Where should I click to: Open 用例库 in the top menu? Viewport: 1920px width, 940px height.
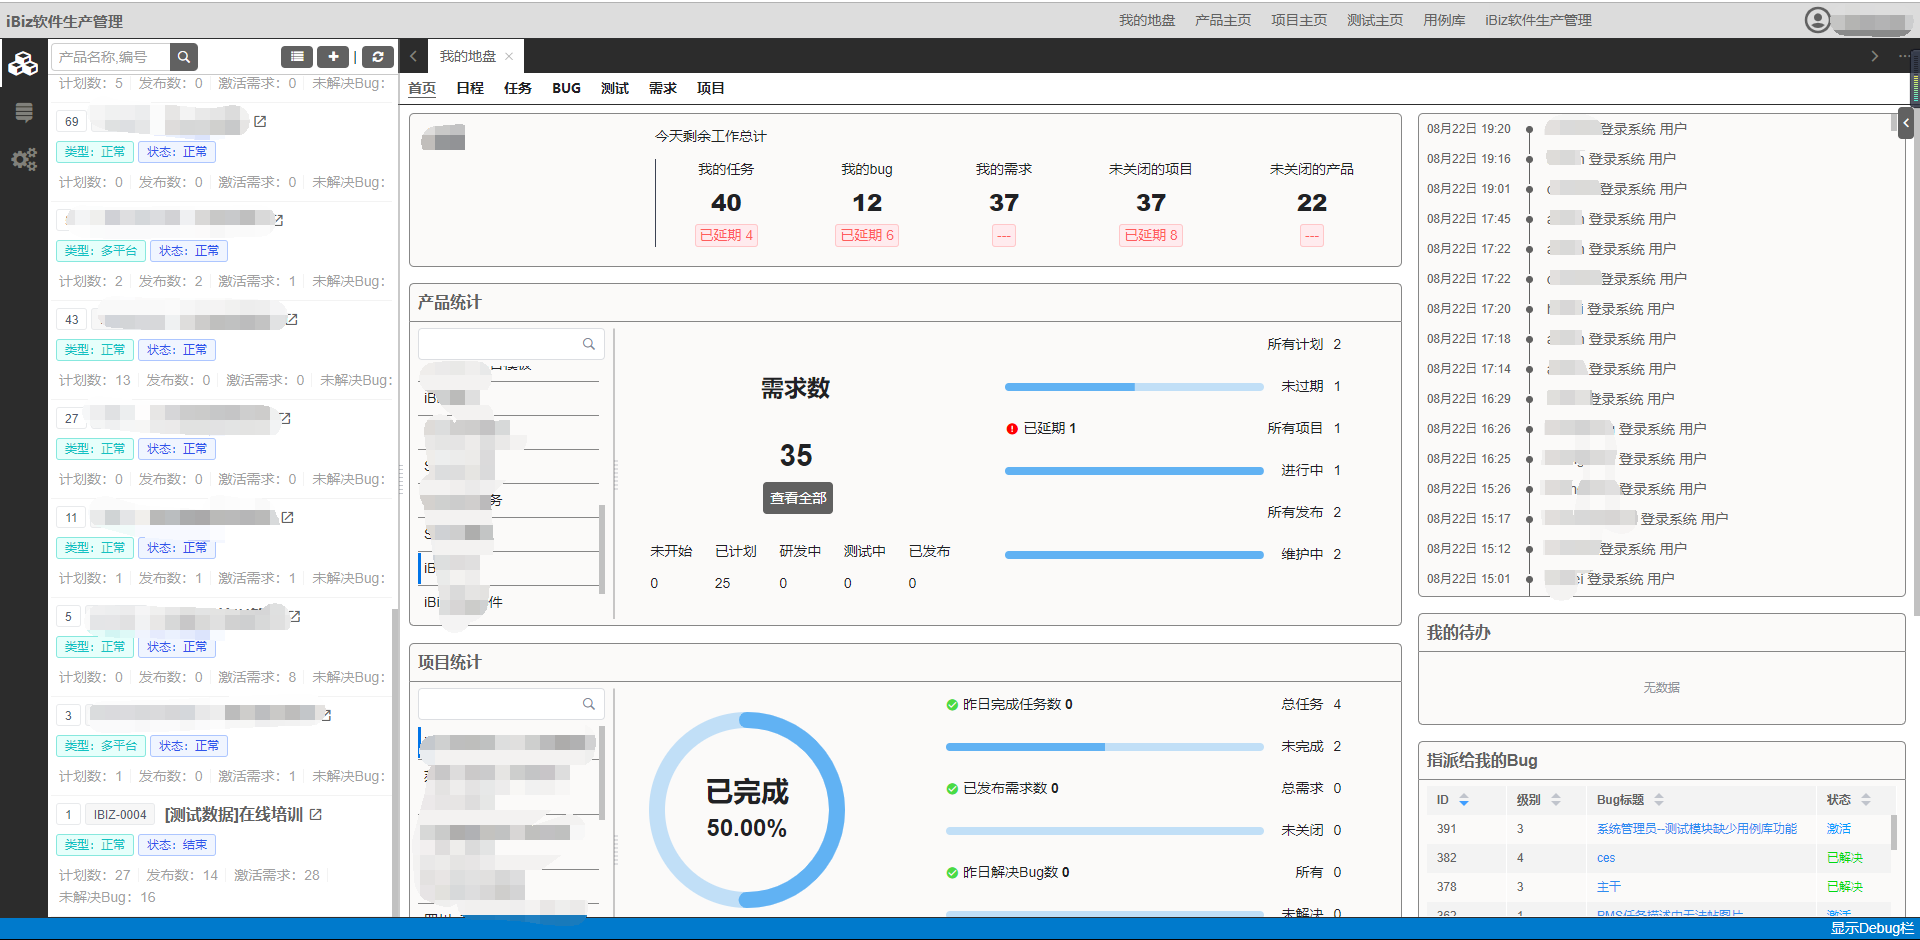(1444, 20)
